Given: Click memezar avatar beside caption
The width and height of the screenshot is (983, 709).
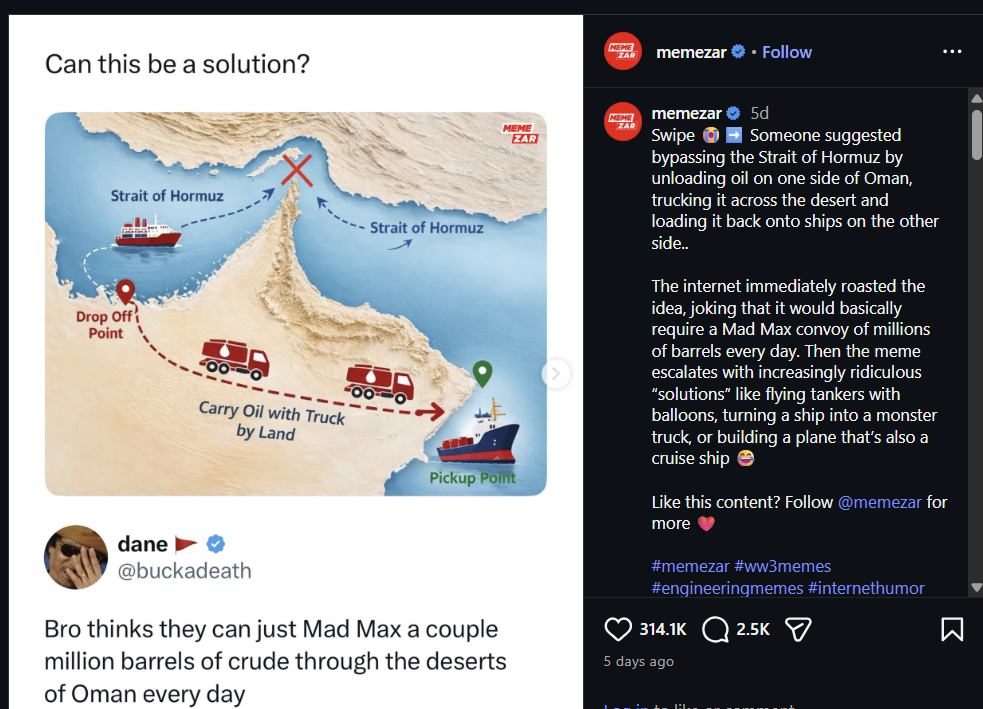Looking at the screenshot, I should click(x=622, y=122).
